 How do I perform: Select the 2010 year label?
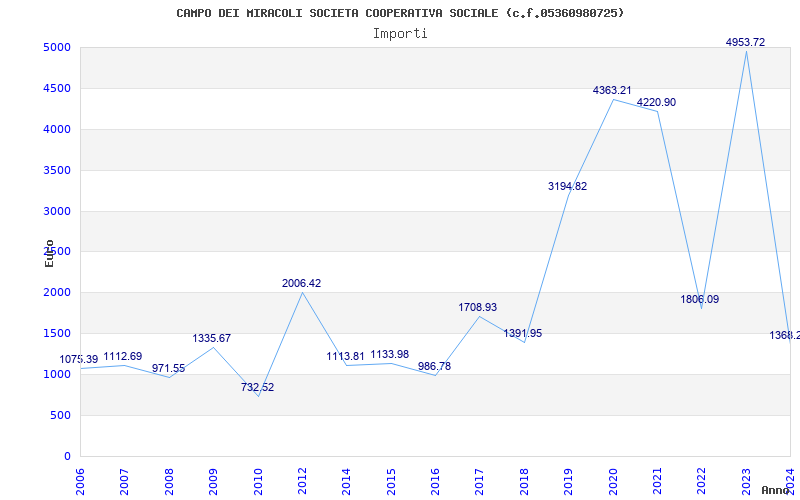pos(258,482)
